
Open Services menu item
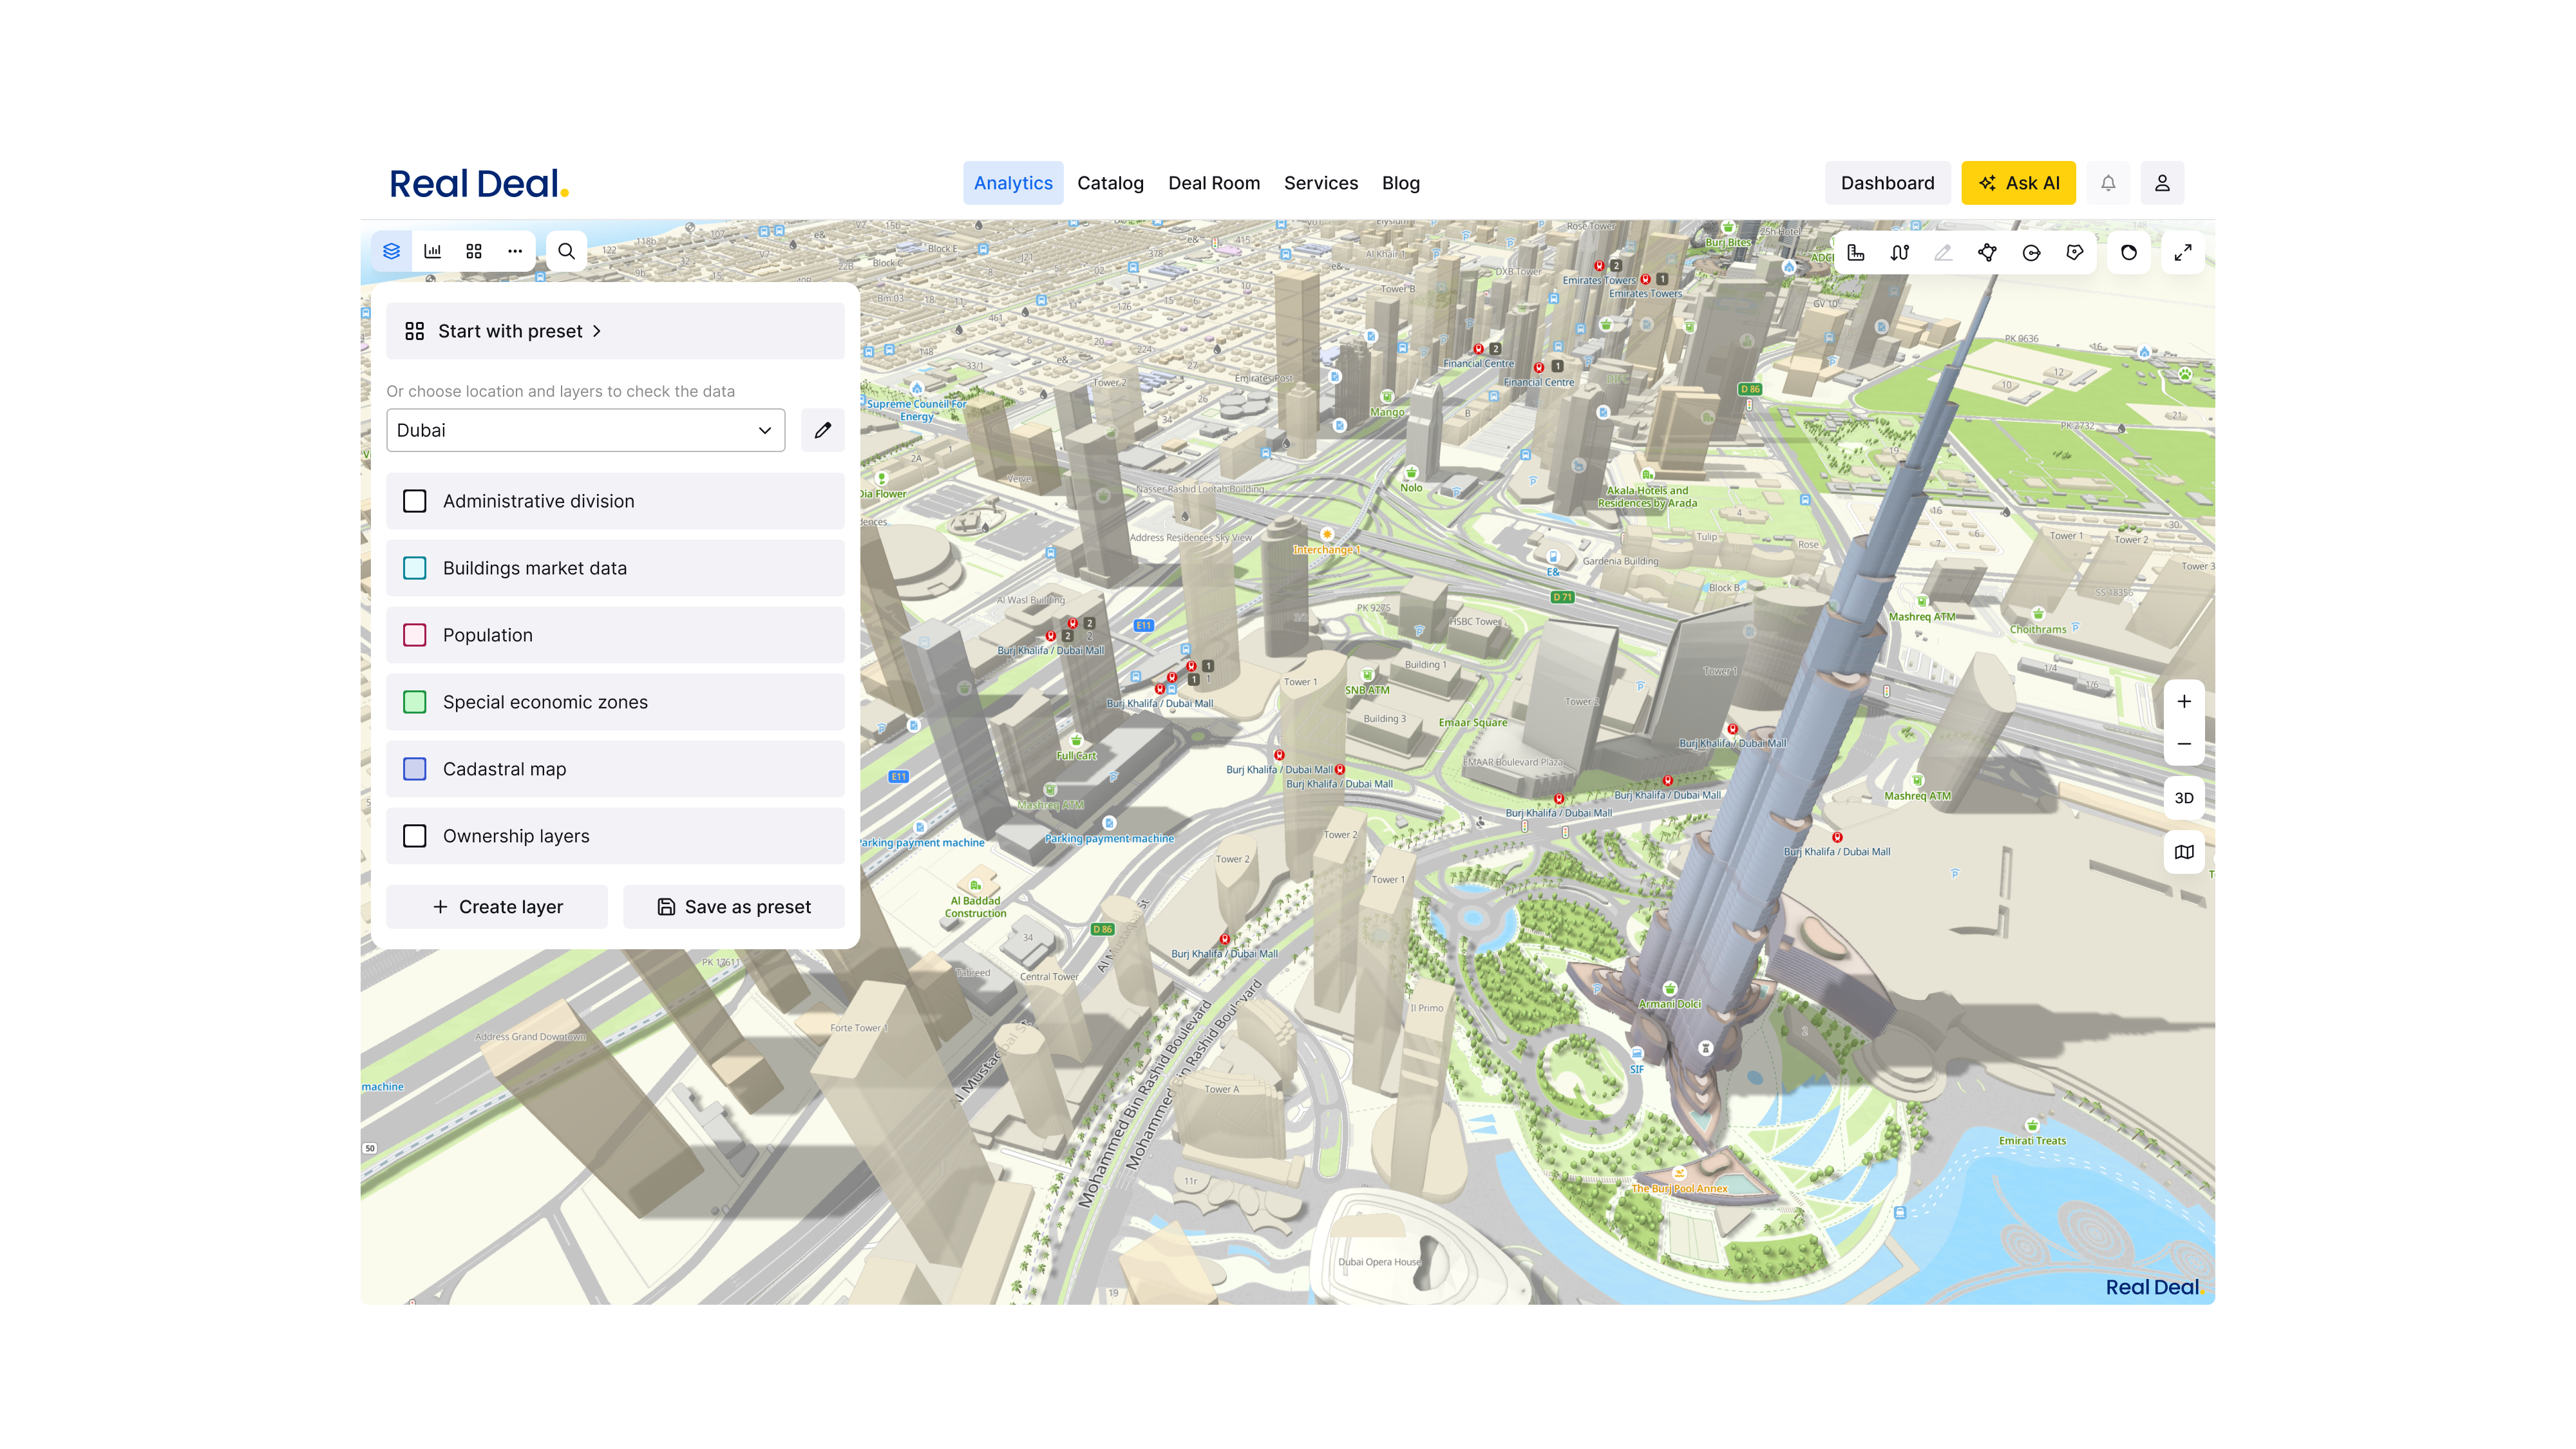(x=1321, y=183)
